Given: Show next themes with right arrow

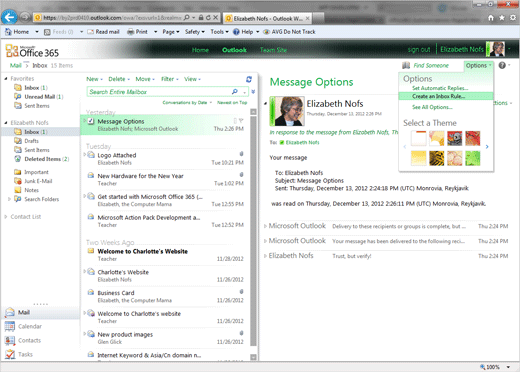Looking at the screenshot, I should [487, 147].
